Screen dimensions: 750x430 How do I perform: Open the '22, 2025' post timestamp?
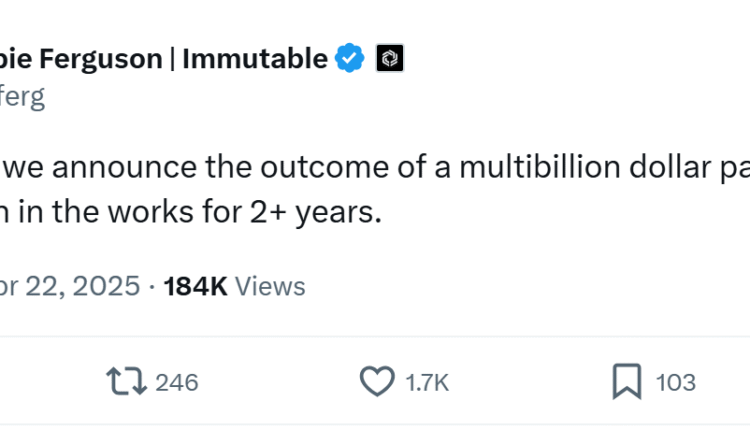(x=82, y=287)
